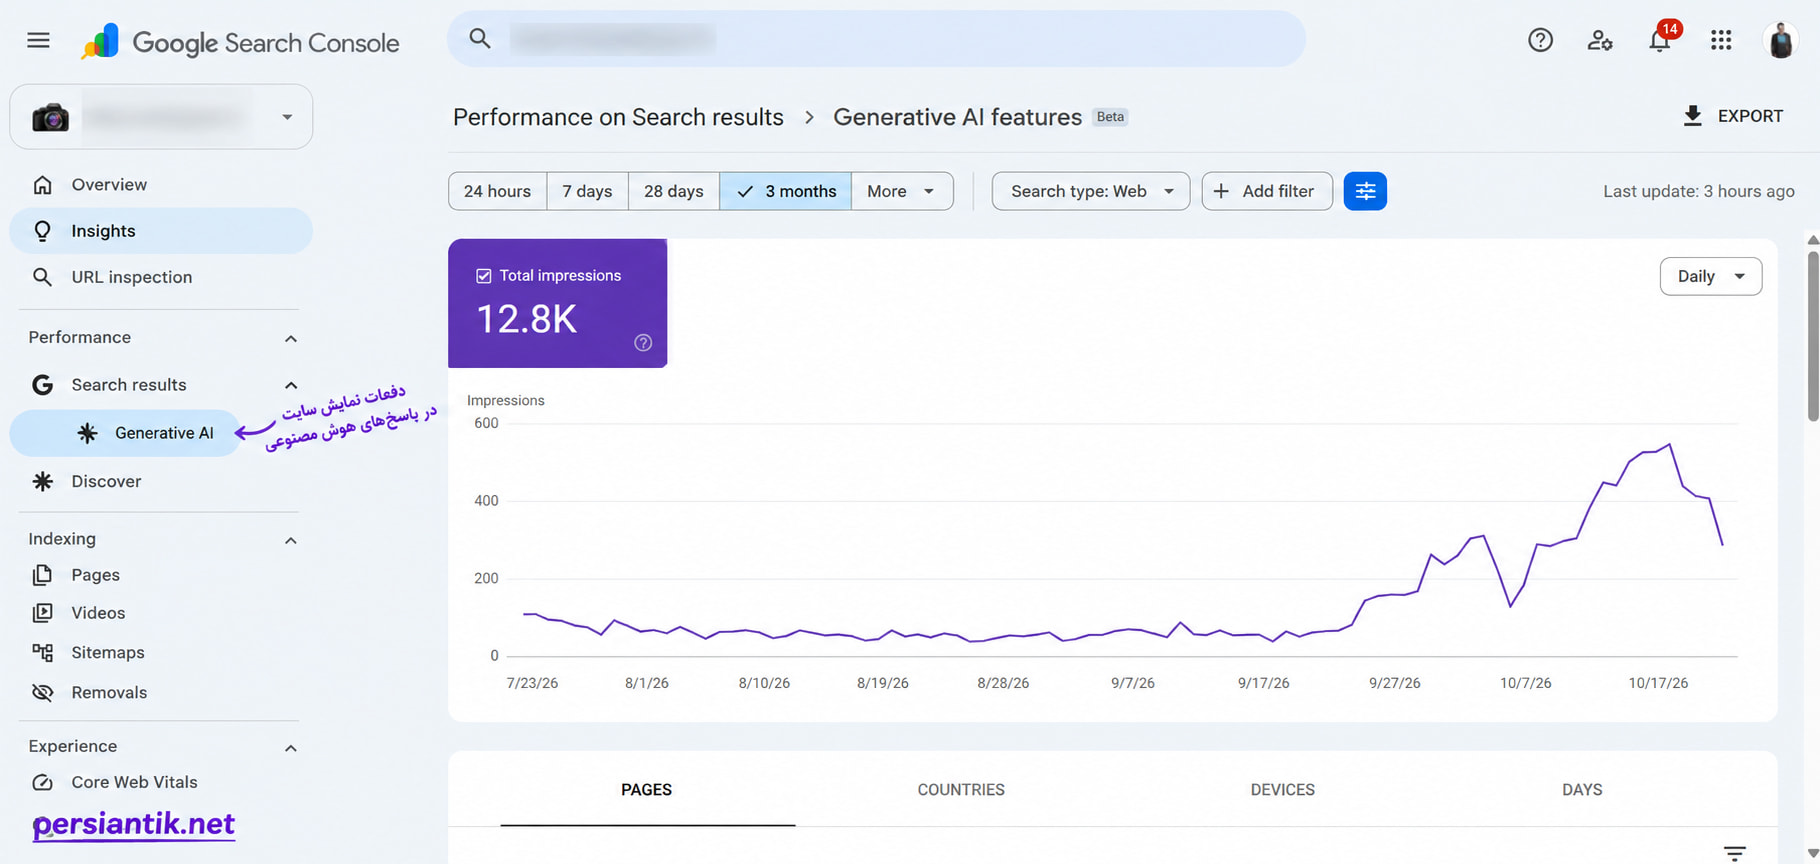Click the search magnifier icon
The width and height of the screenshot is (1820, 864).
coord(480,39)
